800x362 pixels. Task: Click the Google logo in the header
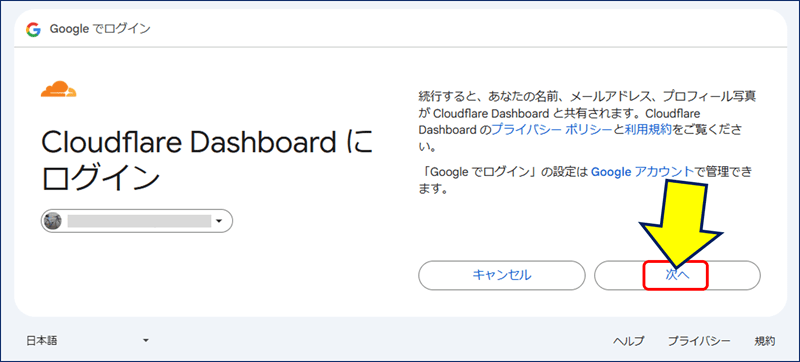(x=33, y=30)
